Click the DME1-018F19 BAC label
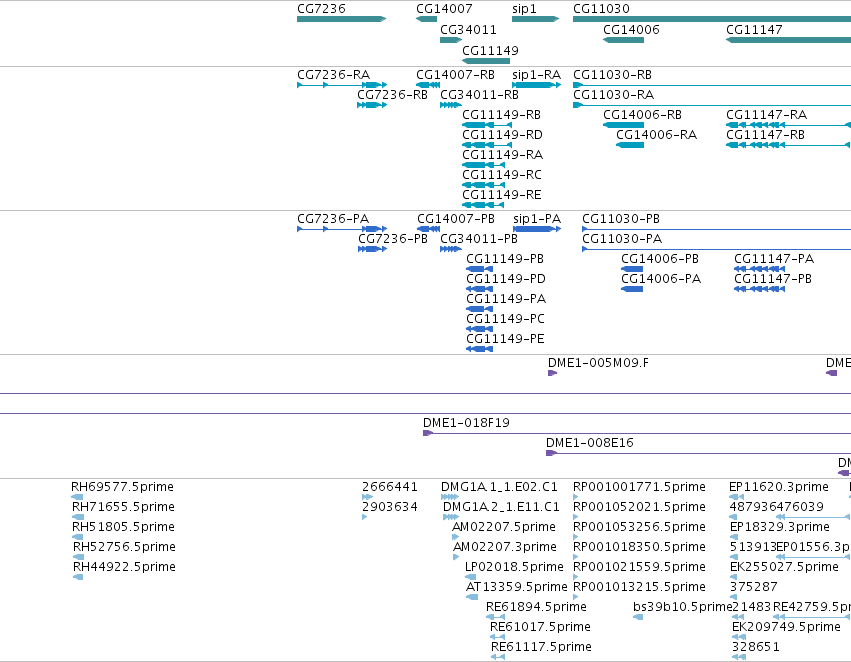 click(466, 423)
